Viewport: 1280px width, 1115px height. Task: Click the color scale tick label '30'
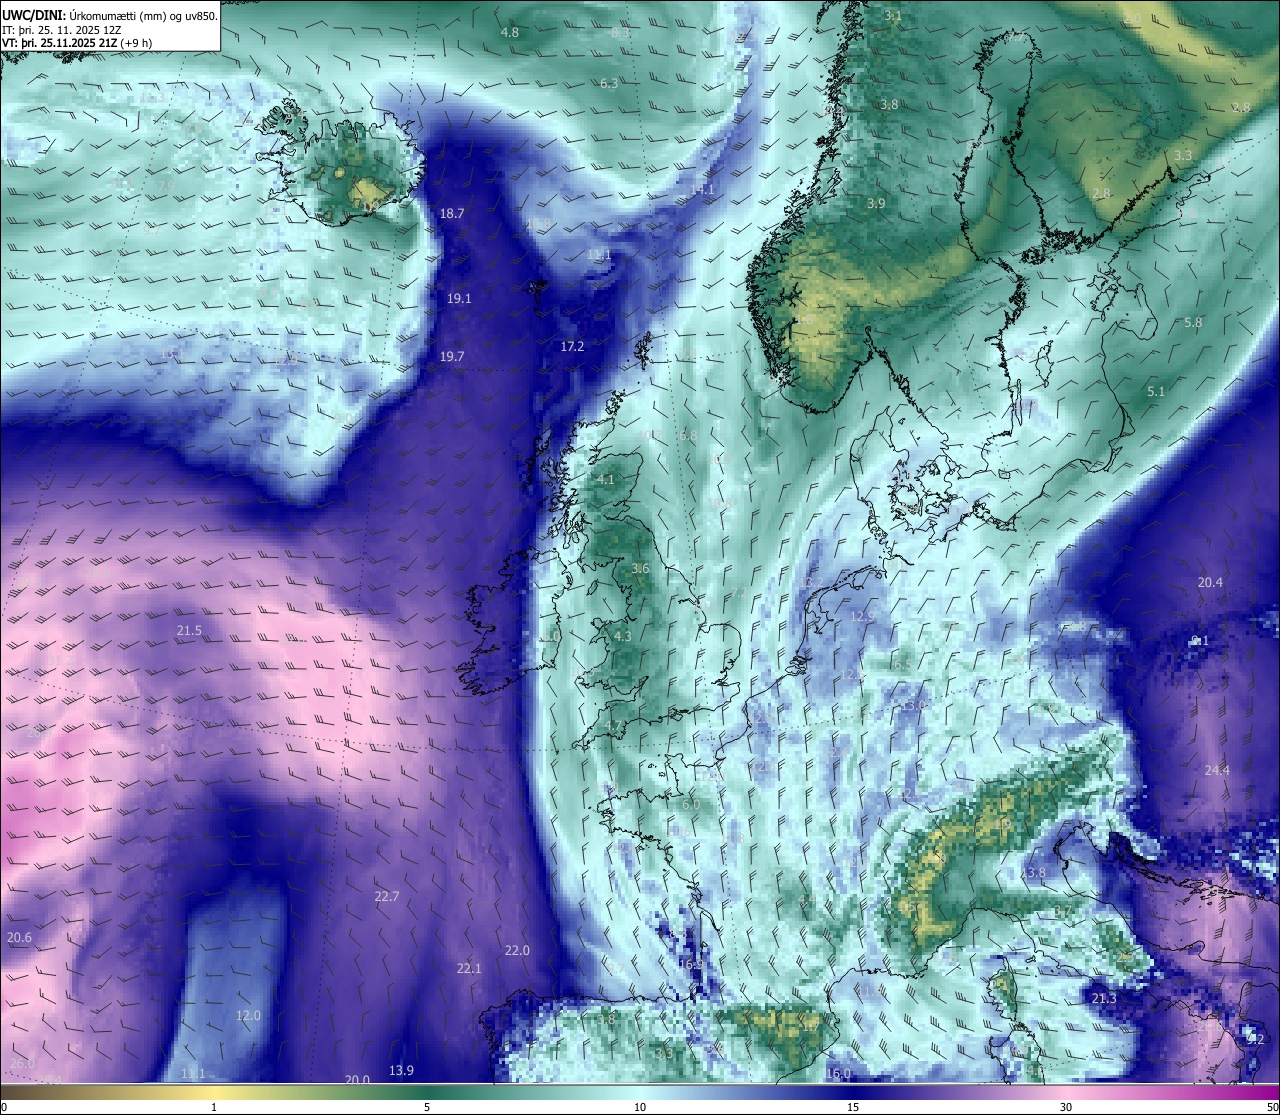(1066, 1107)
